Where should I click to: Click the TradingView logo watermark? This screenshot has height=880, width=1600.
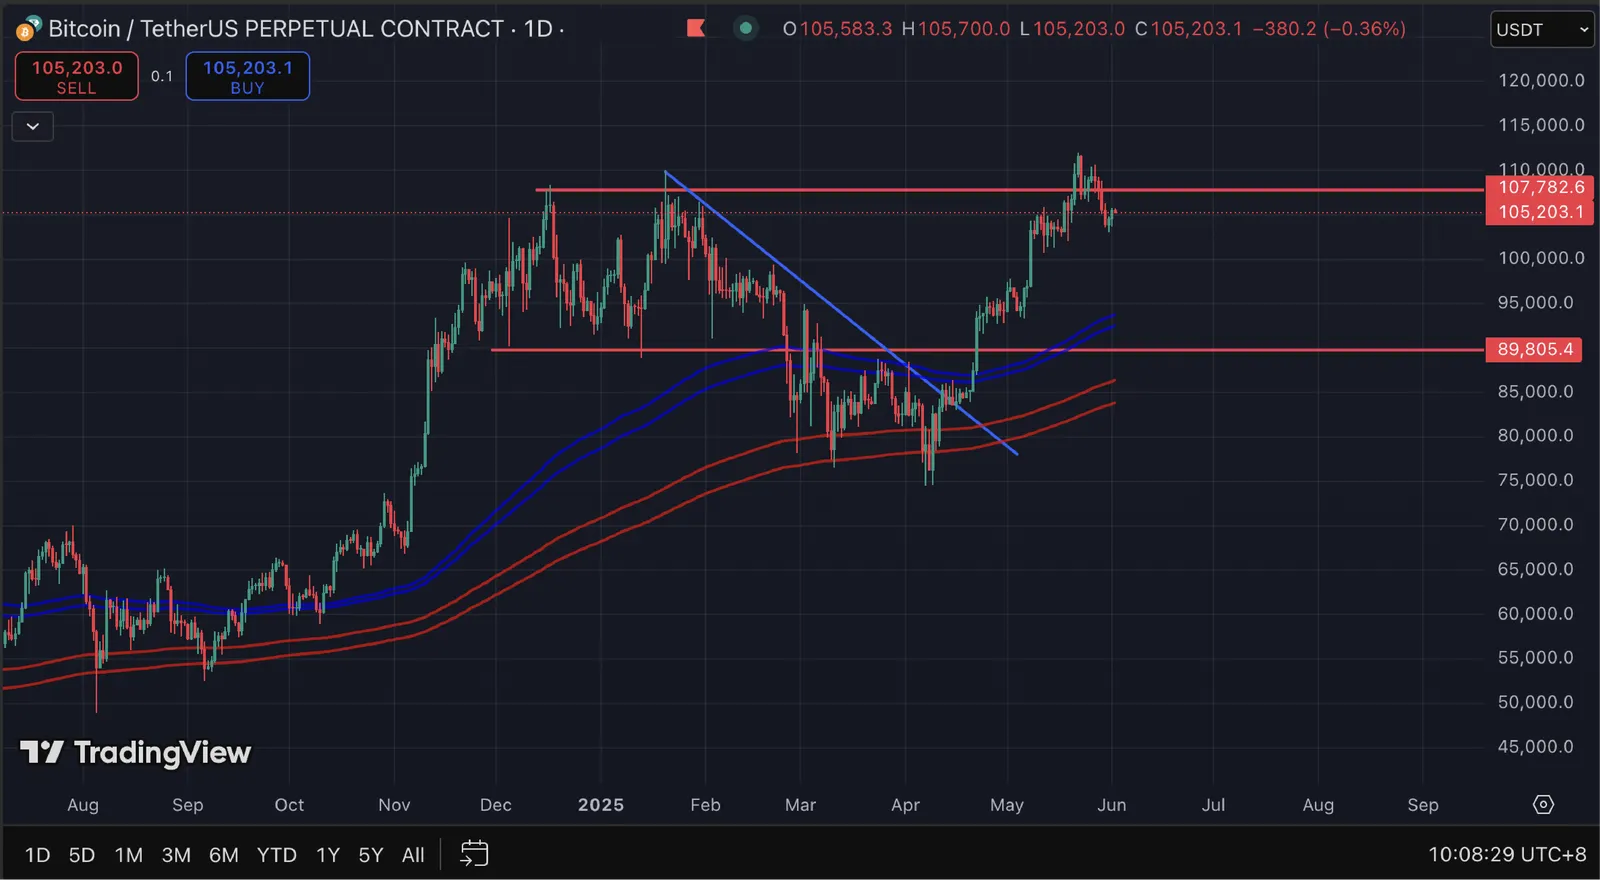click(135, 752)
